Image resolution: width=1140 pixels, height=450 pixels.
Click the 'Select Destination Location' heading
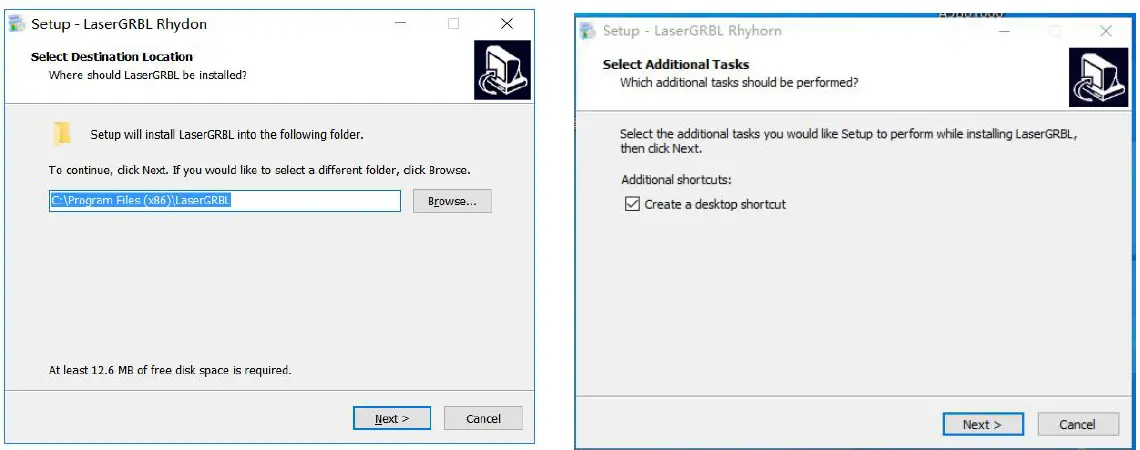point(112,57)
